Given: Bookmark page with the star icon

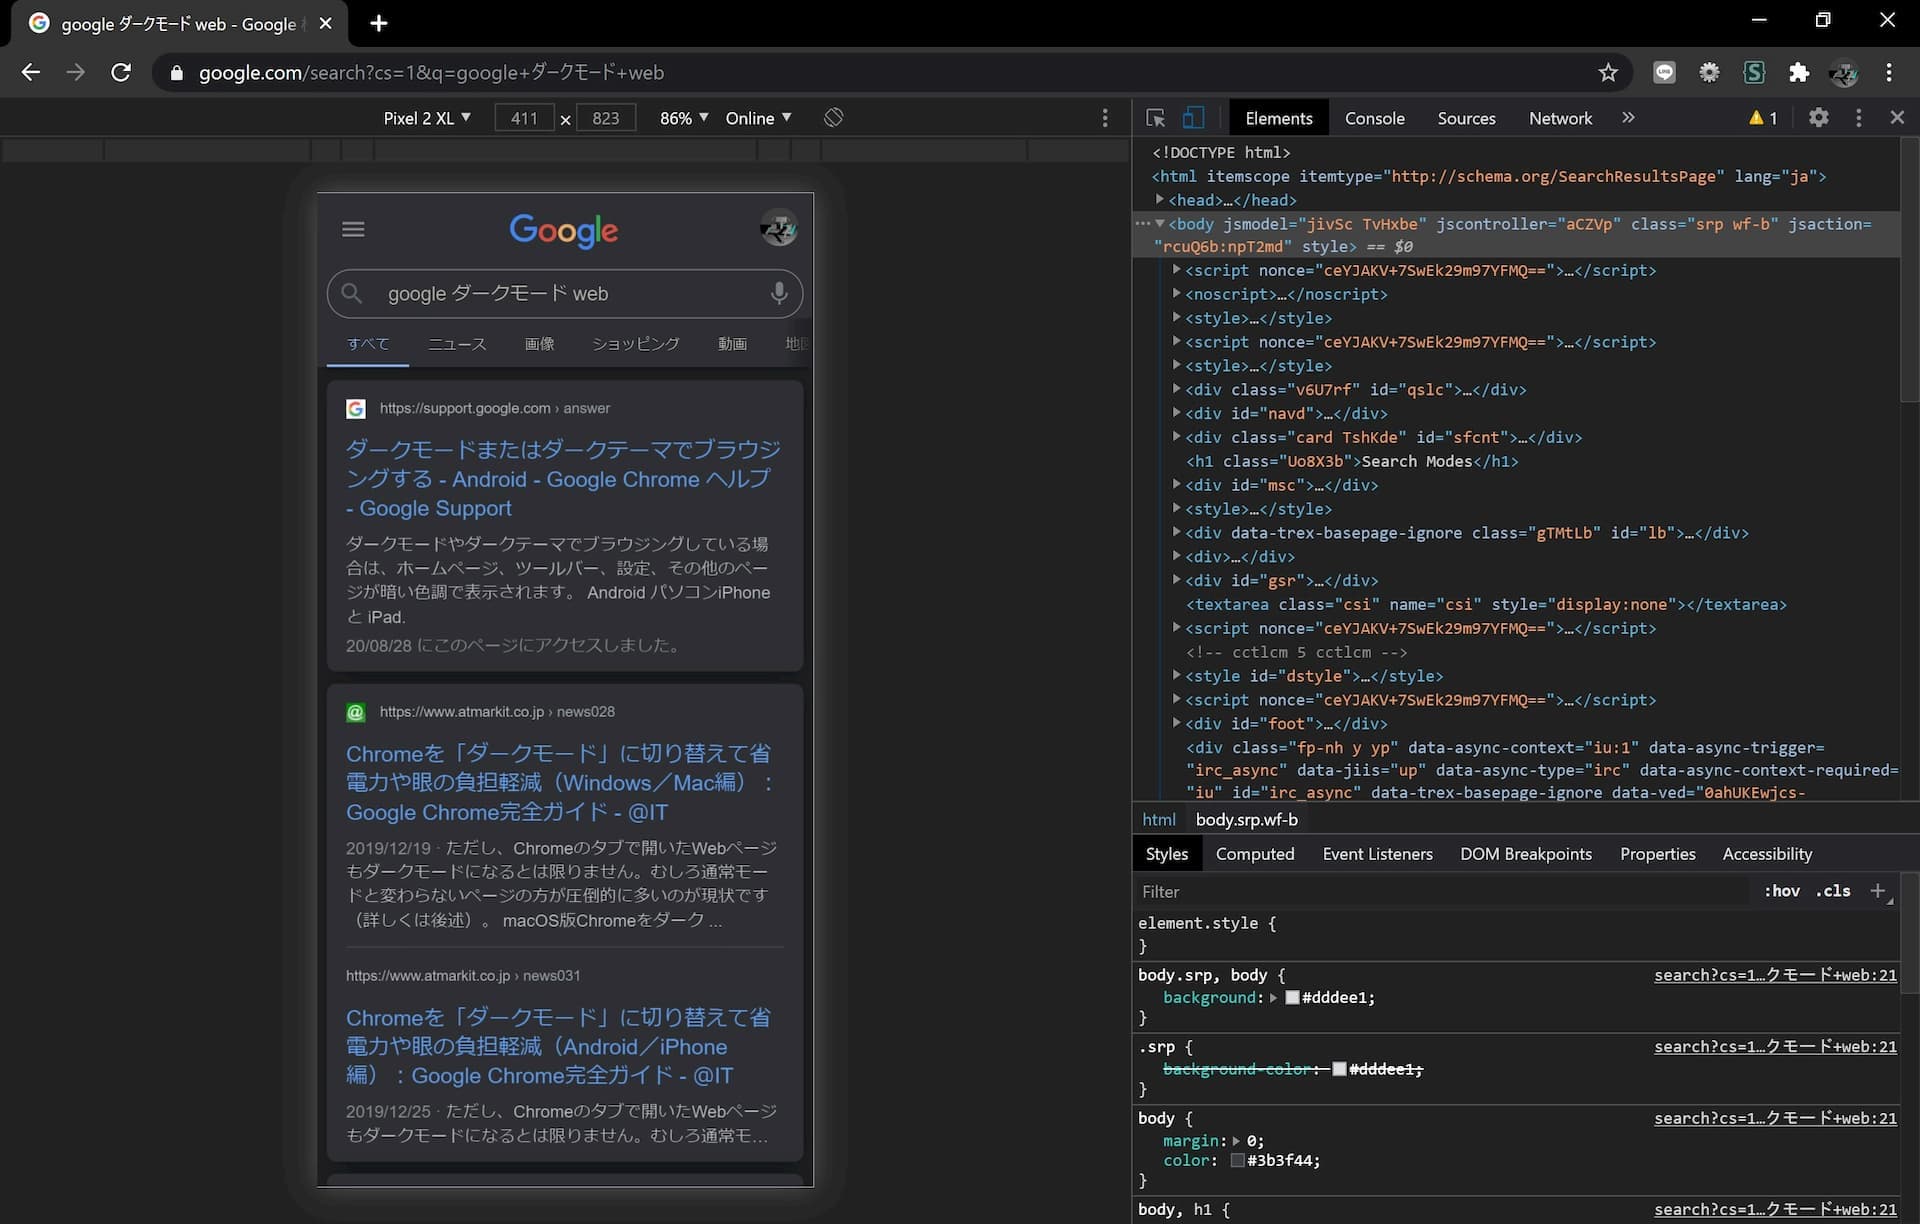Looking at the screenshot, I should [1608, 72].
